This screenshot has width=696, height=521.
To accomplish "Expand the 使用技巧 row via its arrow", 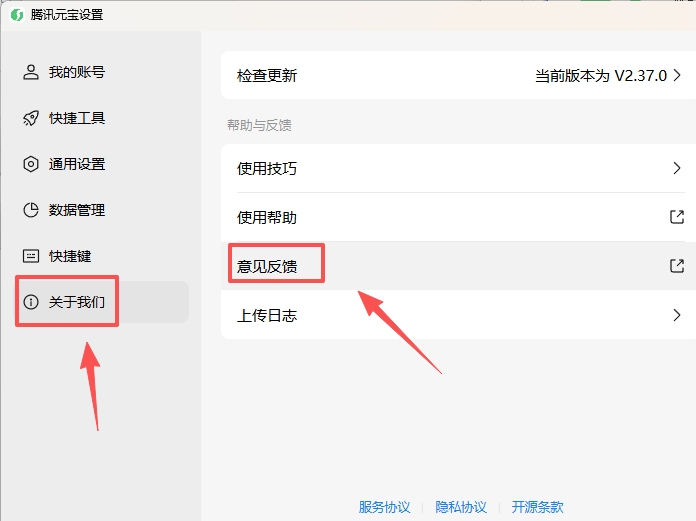I will (677, 168).
